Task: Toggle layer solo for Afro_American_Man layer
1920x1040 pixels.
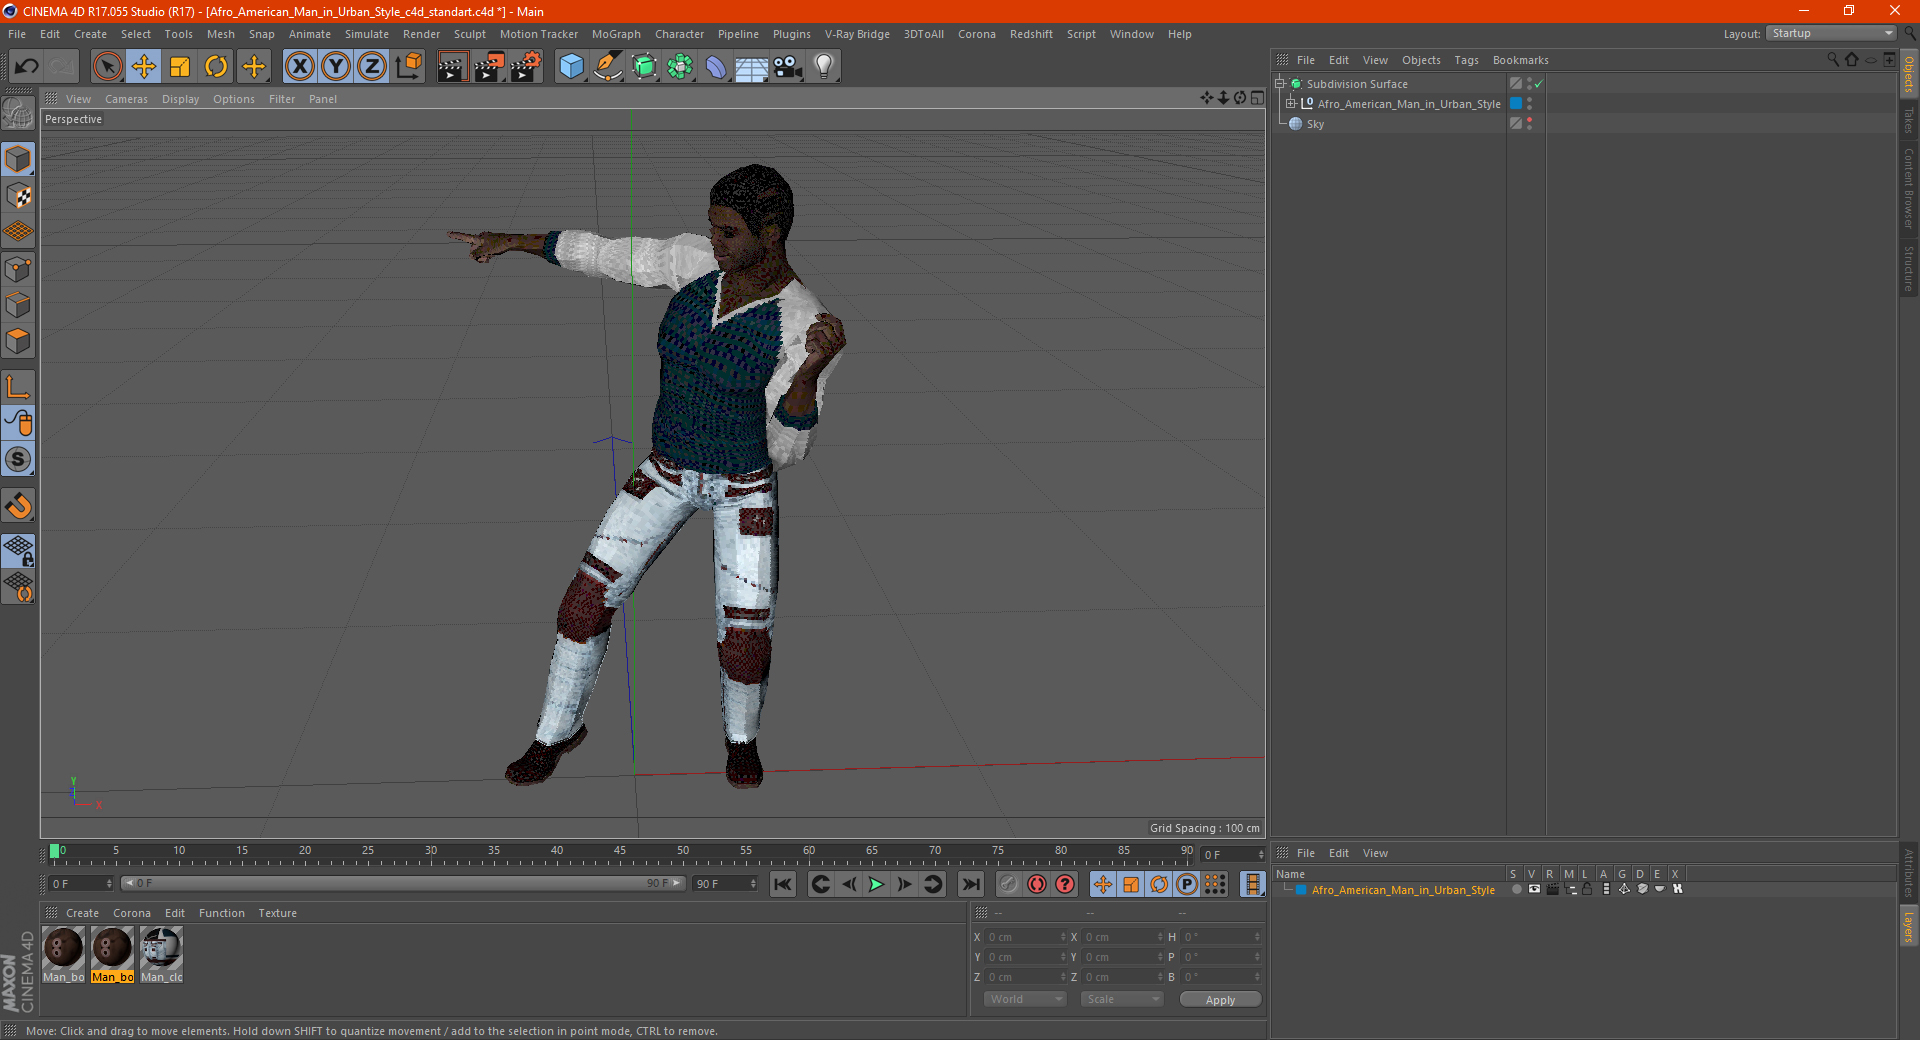Action: click(1517, 889)
